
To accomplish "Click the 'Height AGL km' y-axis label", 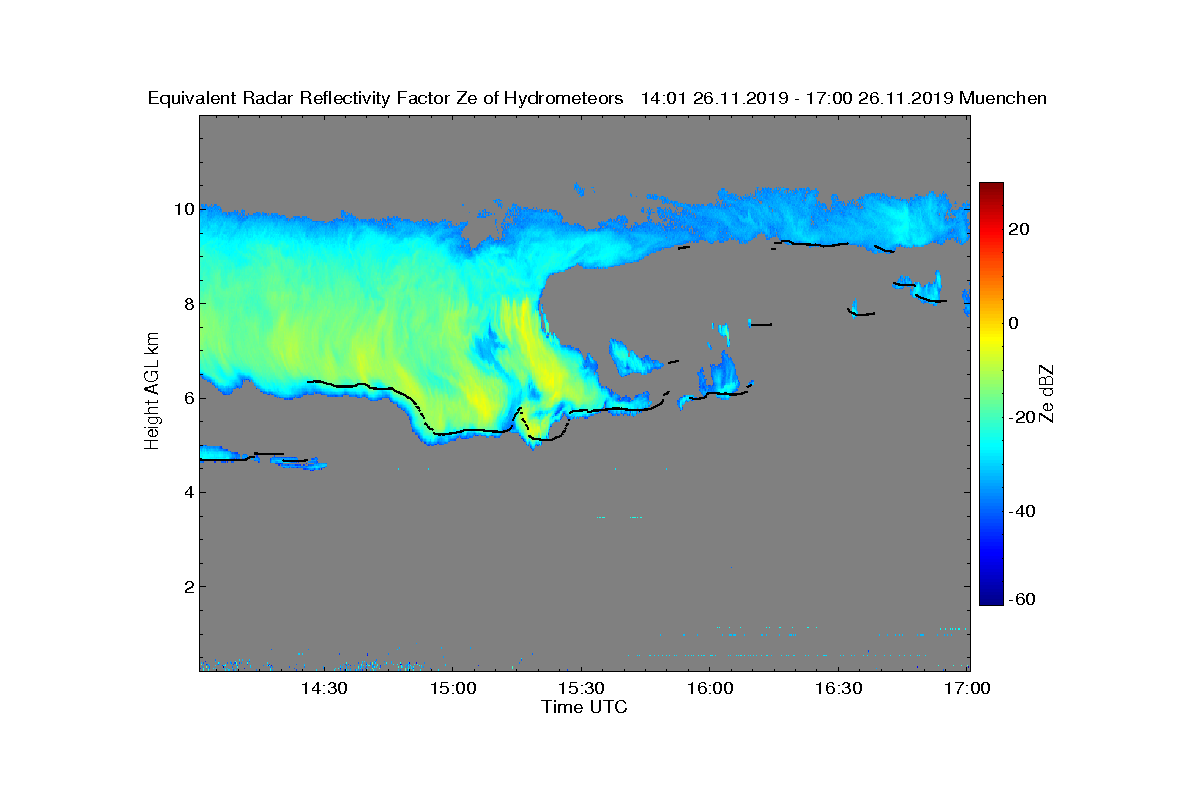I will click(x=153, y=392).
